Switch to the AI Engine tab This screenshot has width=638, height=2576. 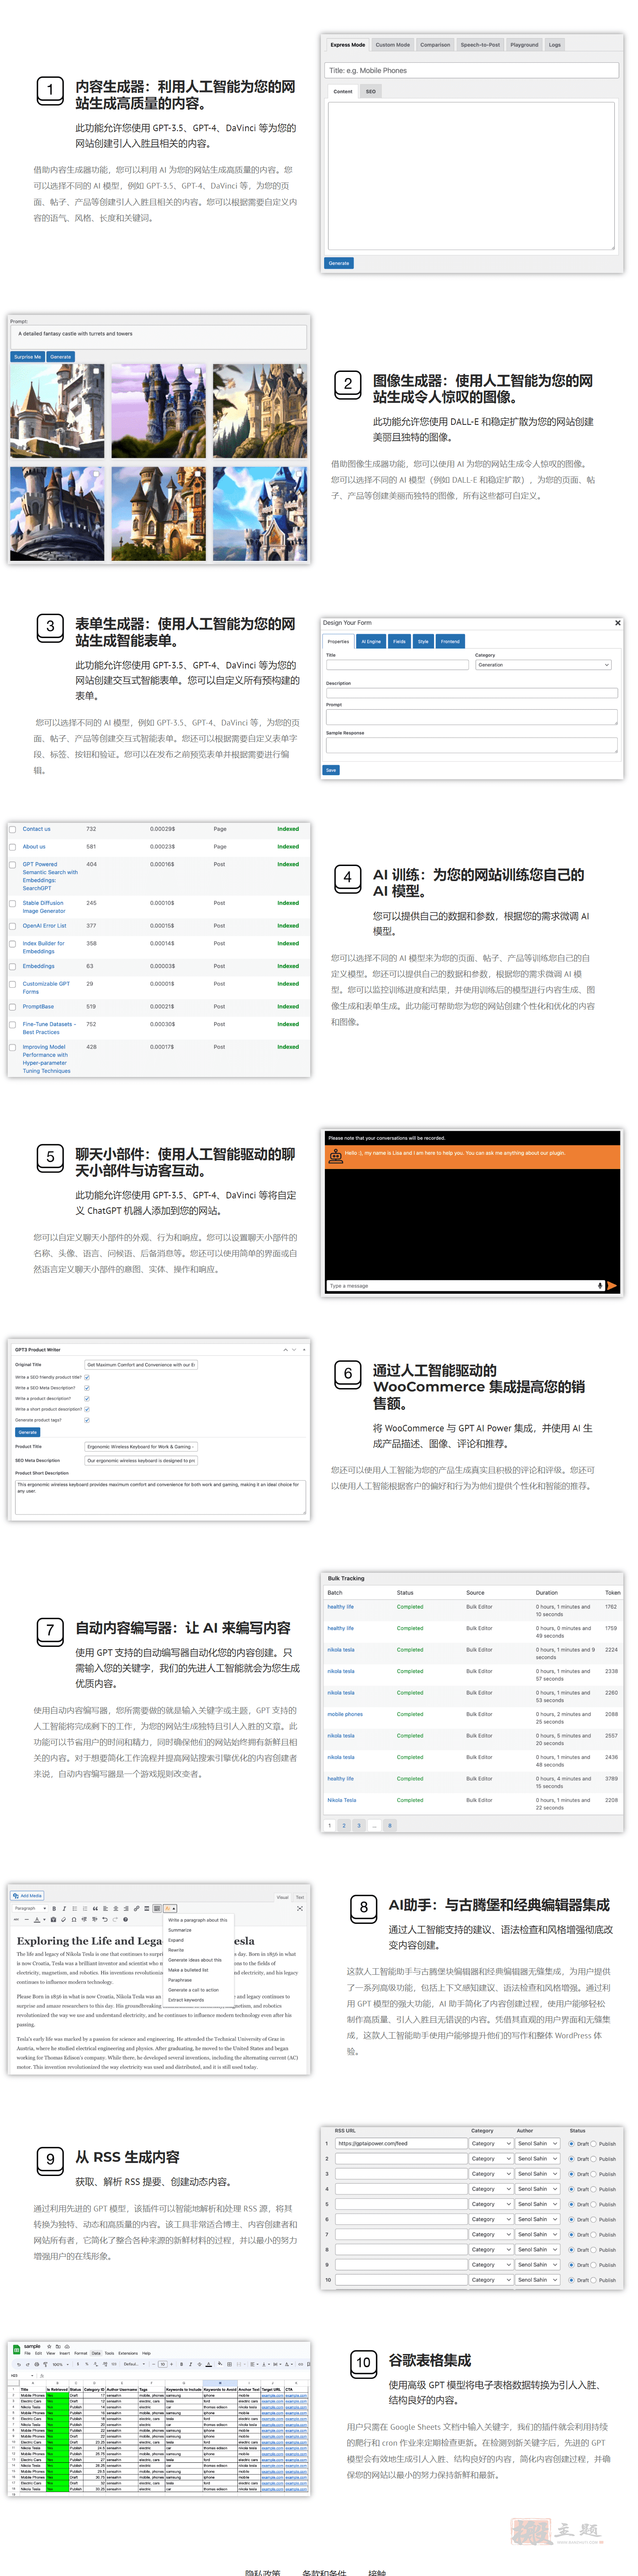[x=371, y=642]
